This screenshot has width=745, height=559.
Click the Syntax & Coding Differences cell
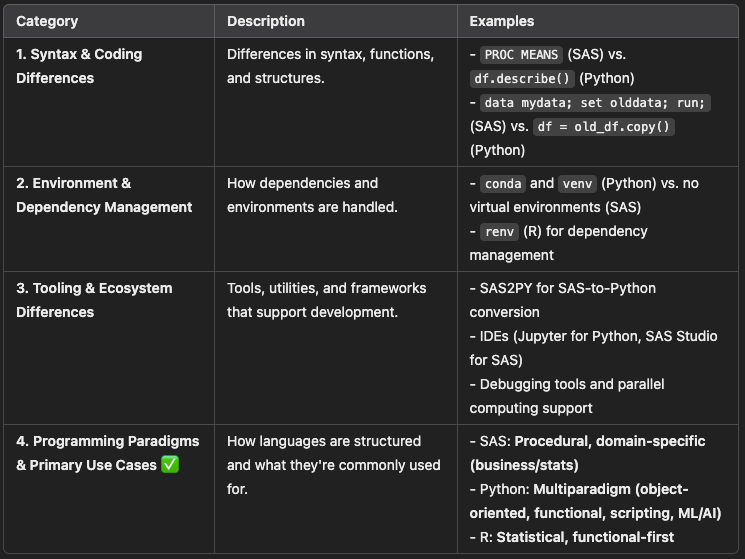click(x=79, y=66)
